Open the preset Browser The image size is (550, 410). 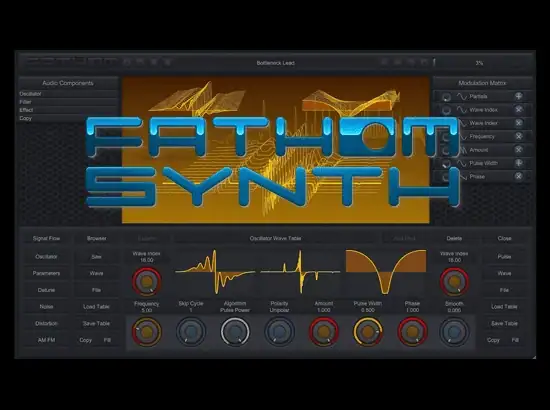click(96, 238)
